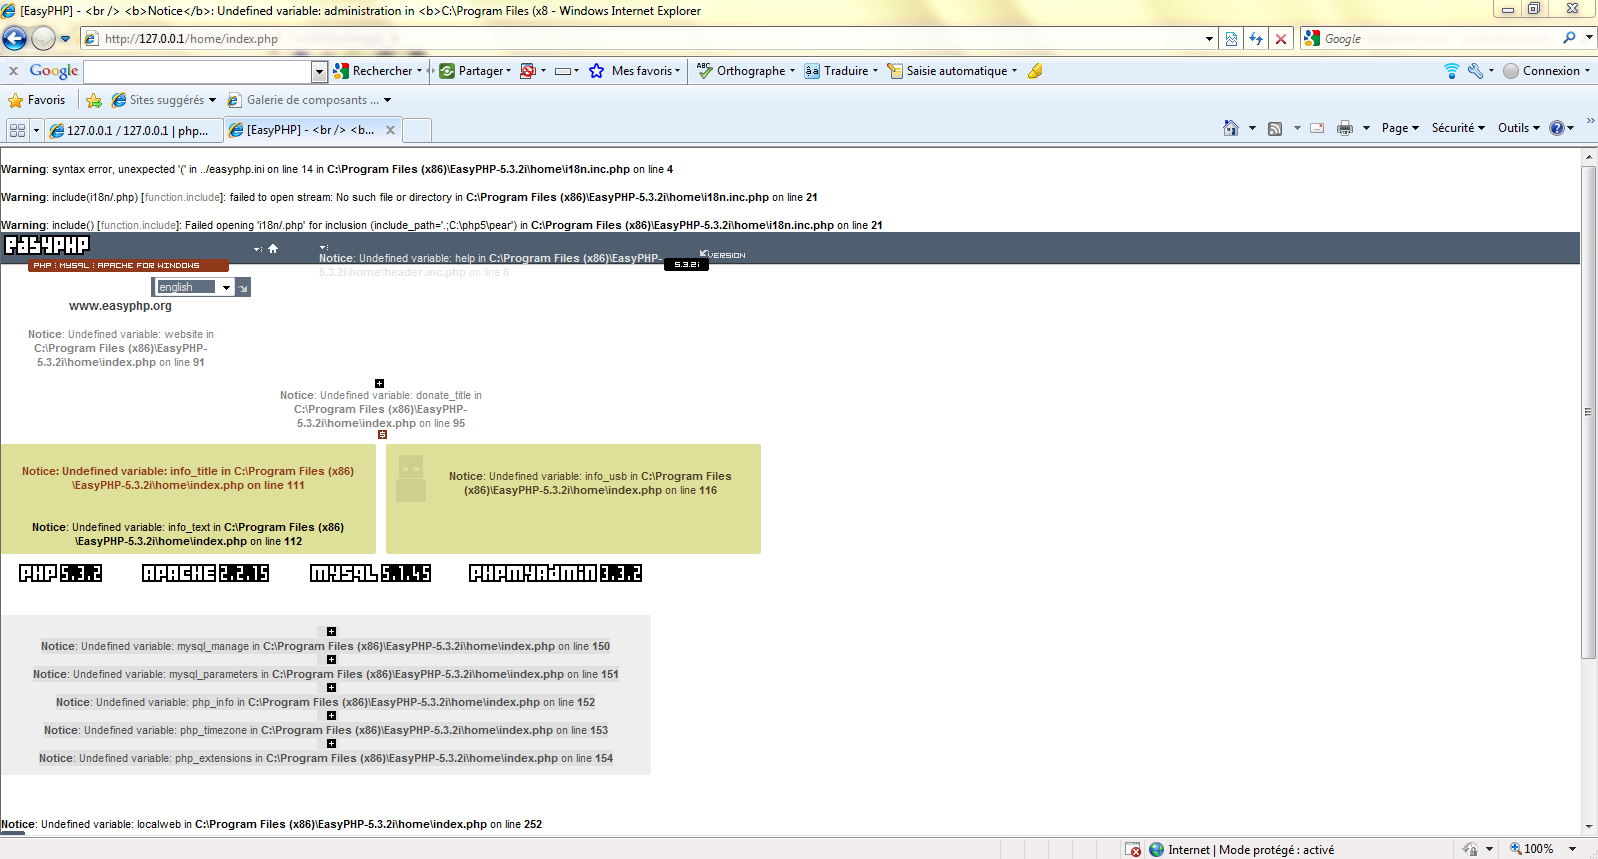Close the Google toolbar with its X

tap(14, 71)
